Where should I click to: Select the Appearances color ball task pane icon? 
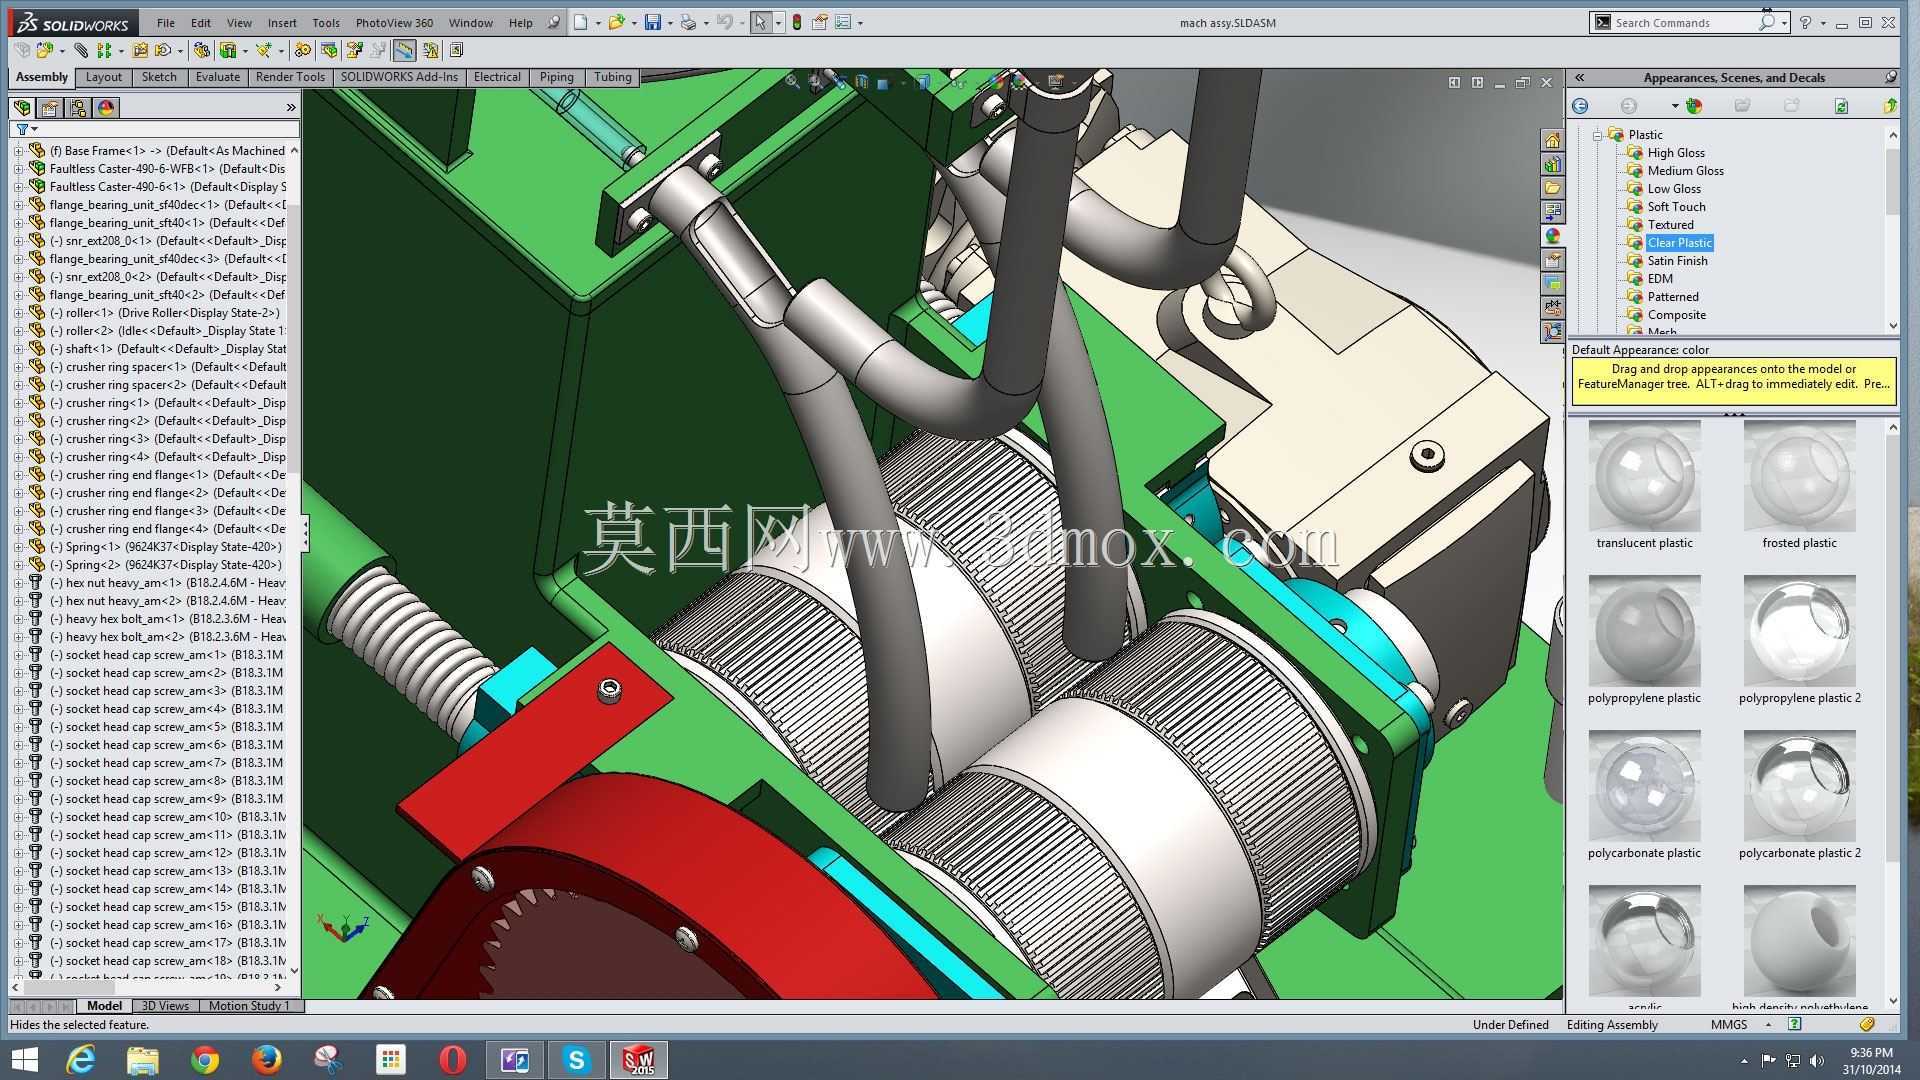[x=1552, y=236]
